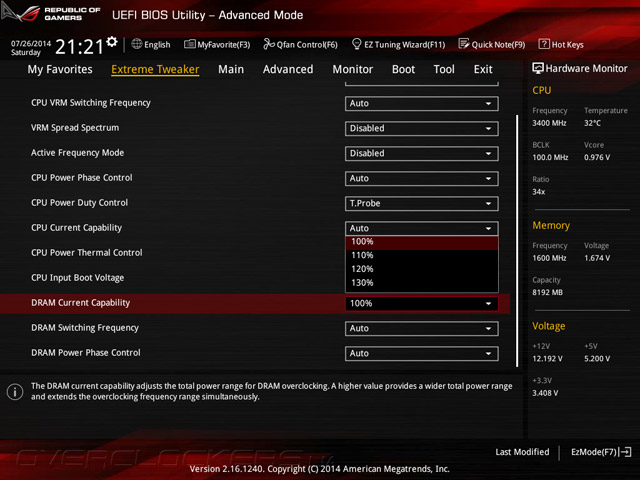Image resolution: width=640 pixels, height=480 pixels.
Task: Switch to Extreme Tweaker tab
Action: [155, 69]
